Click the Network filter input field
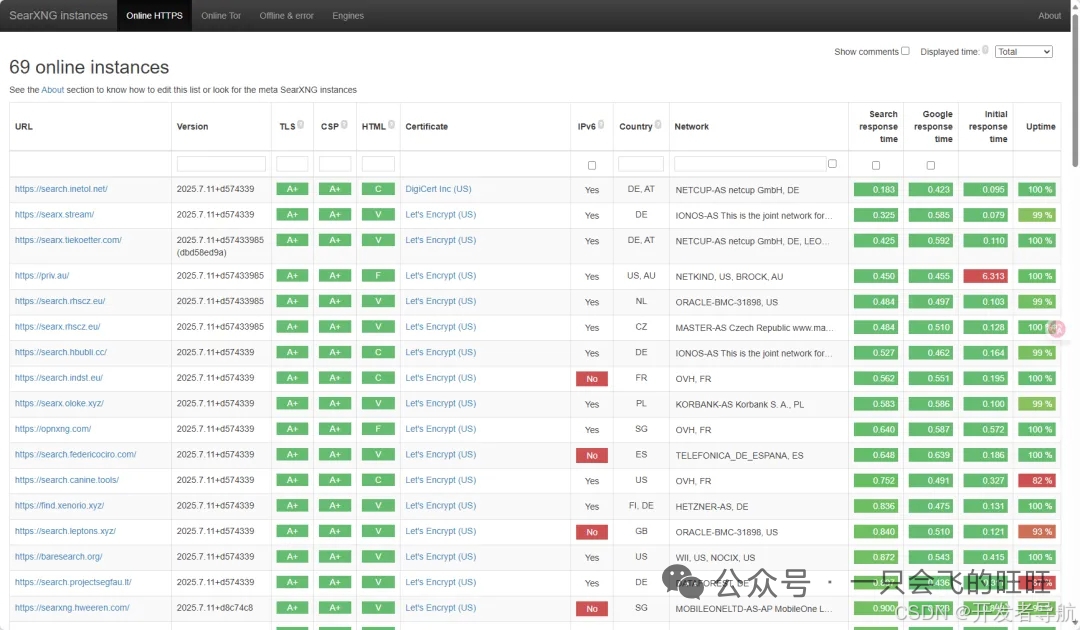Viewport: 1080px width, 630px height. tap(749, 164)
